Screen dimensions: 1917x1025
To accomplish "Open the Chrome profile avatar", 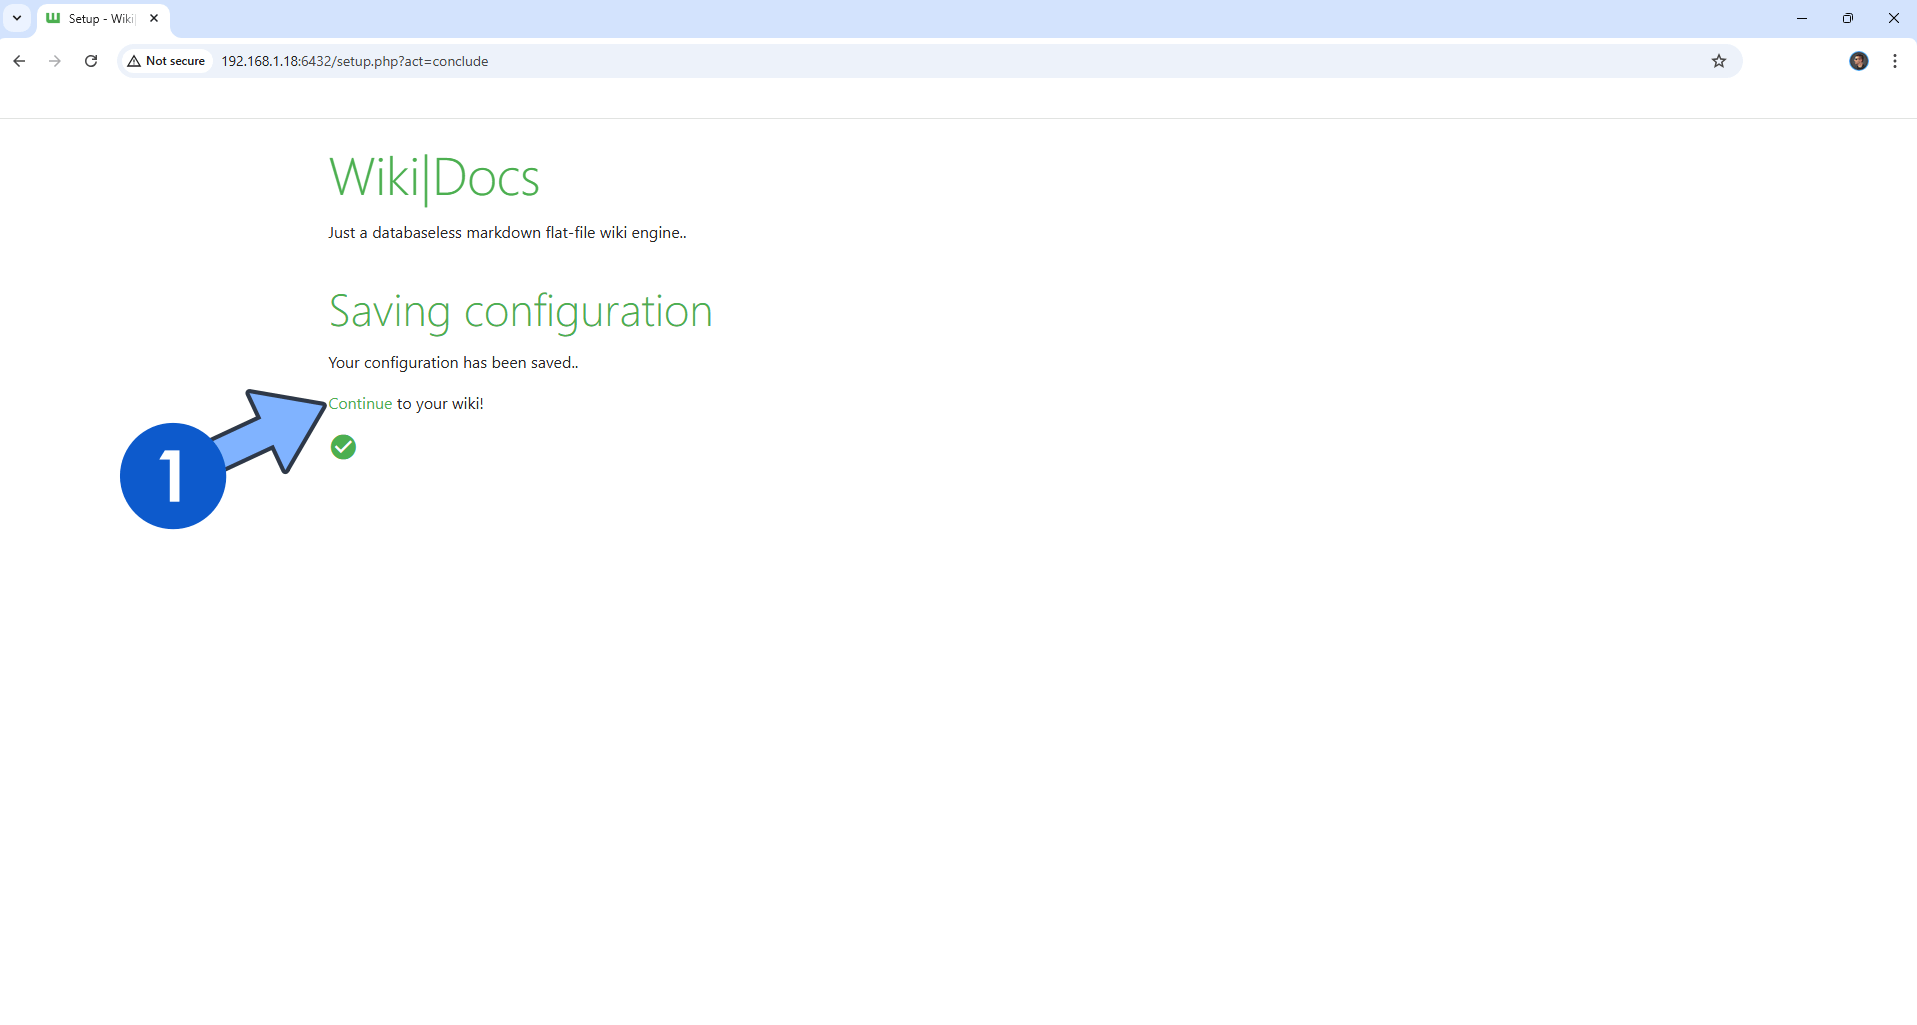I will tap(1859, 61).
